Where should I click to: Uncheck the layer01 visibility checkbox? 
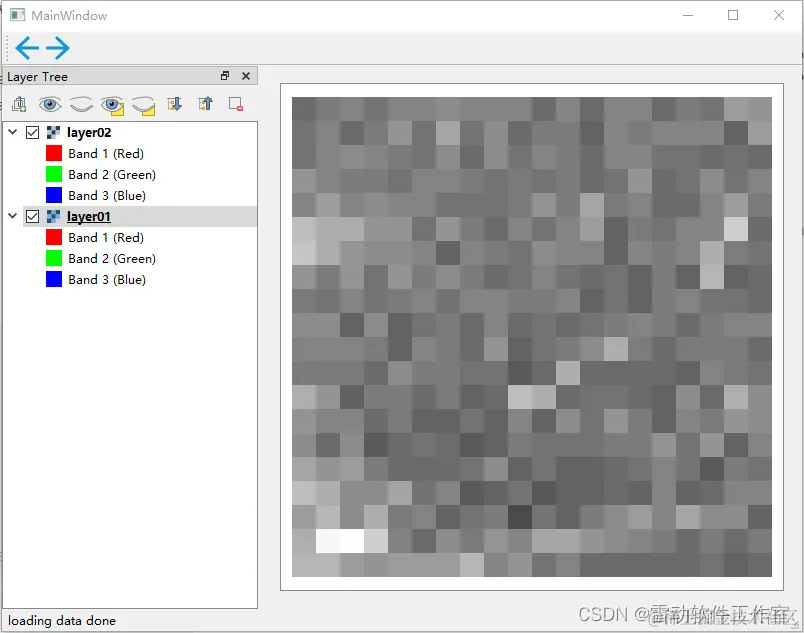32,217
